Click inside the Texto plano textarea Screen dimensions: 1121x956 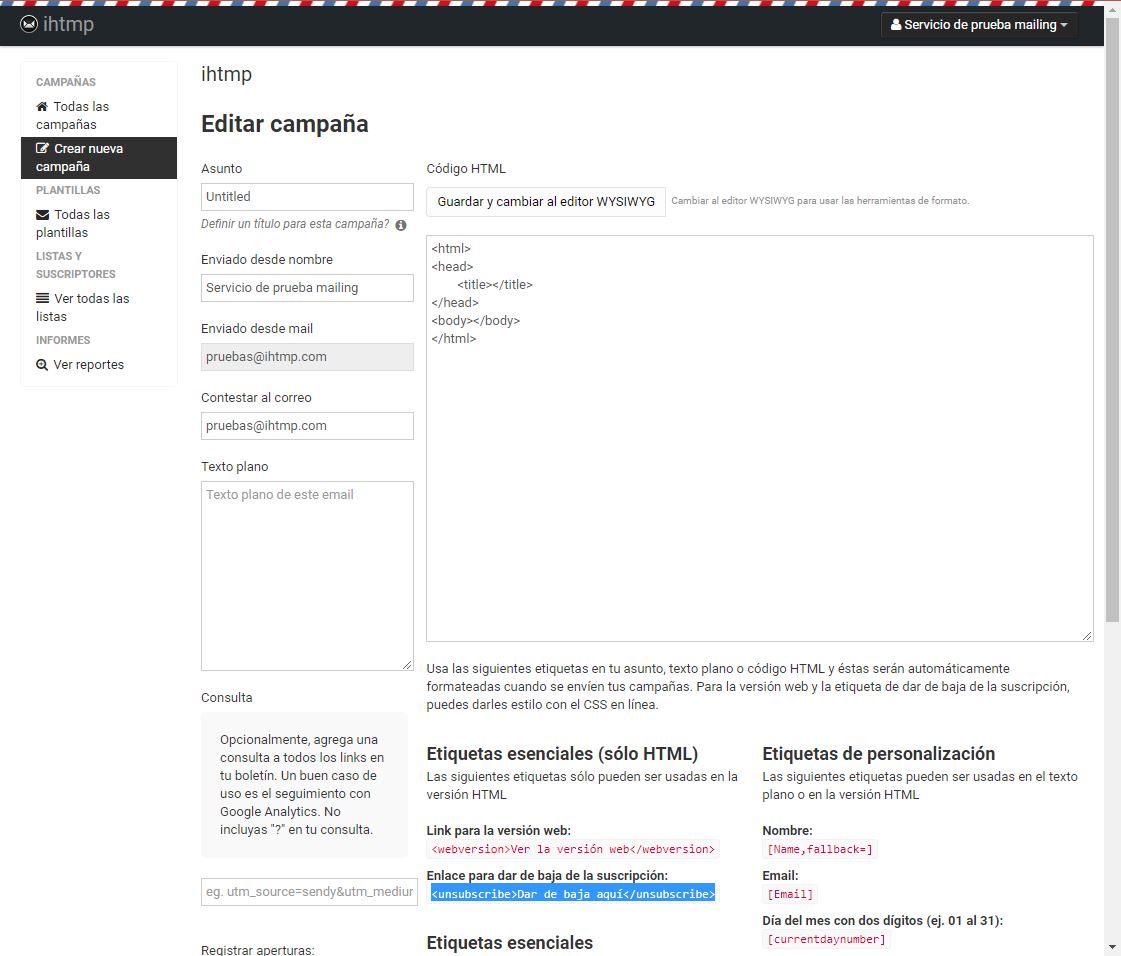(307, 576)
